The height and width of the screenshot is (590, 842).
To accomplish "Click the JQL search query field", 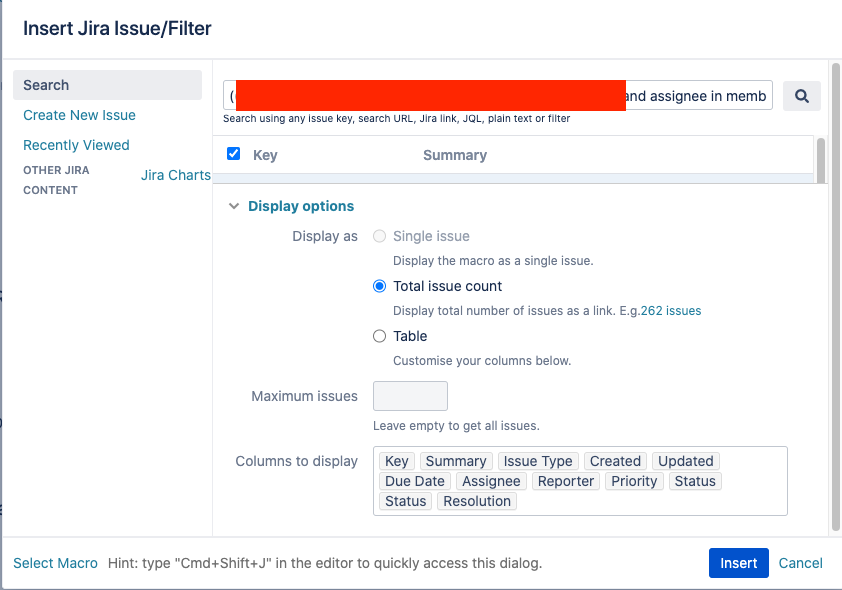I will (498, 96).
